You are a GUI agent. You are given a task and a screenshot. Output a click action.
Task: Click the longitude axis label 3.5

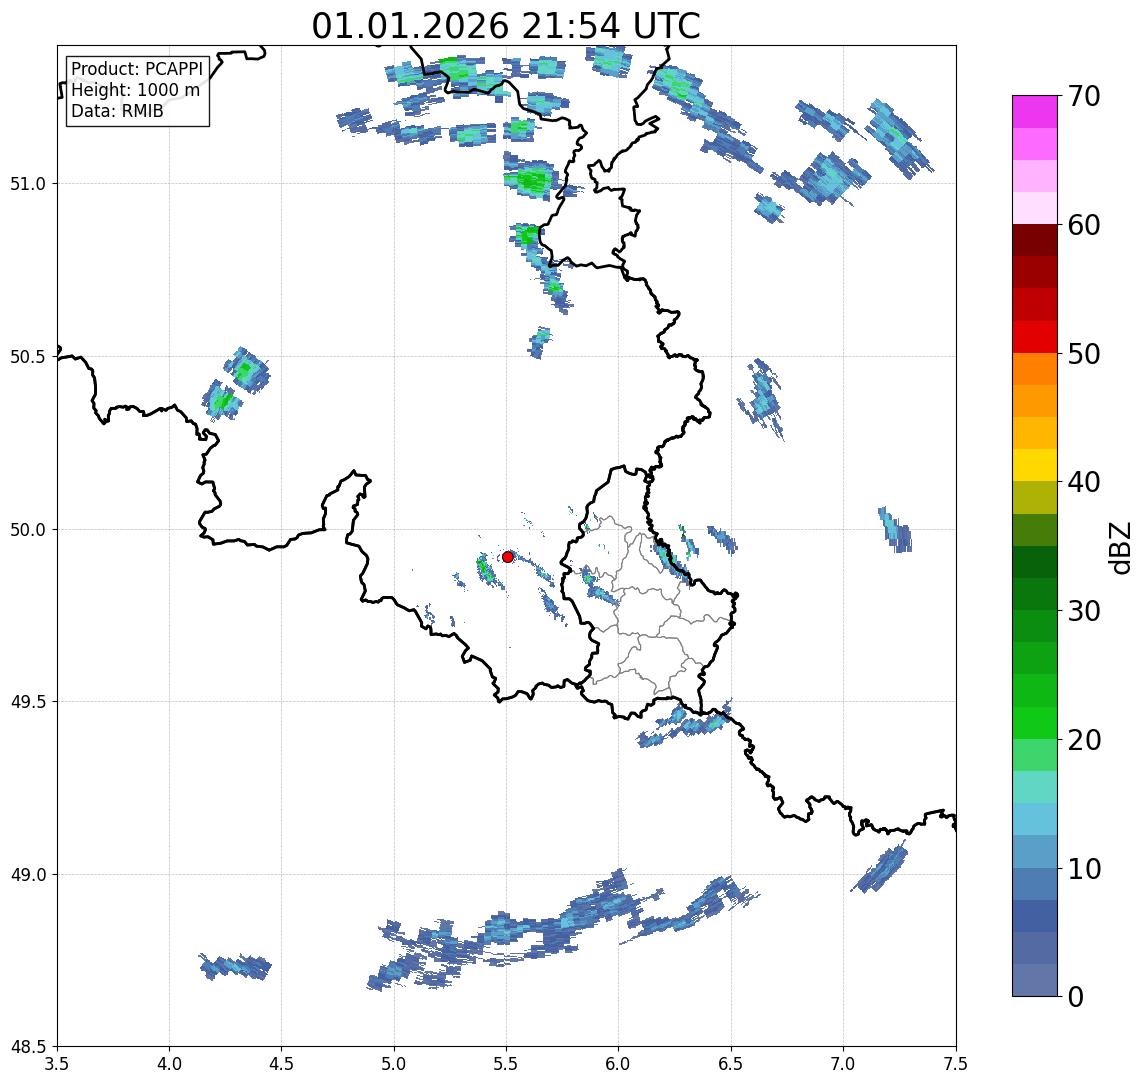[57, 1063]
